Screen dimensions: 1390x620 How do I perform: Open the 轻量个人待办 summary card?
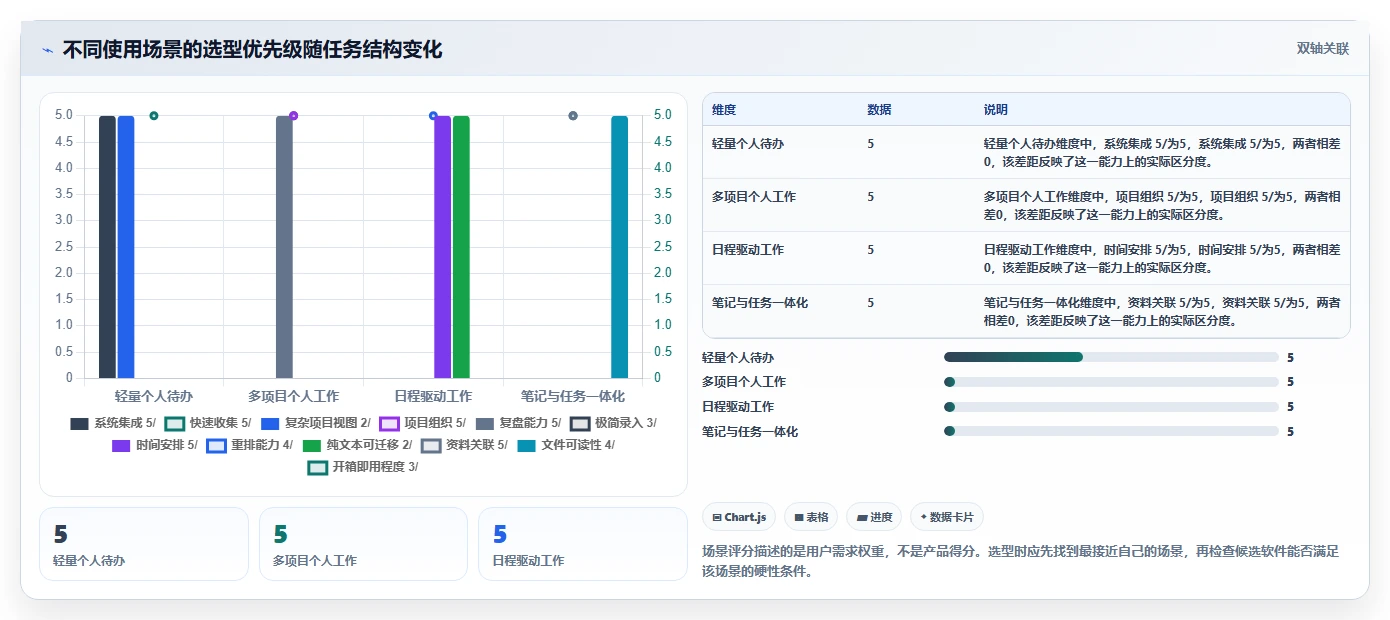click(x=143, y=544)
